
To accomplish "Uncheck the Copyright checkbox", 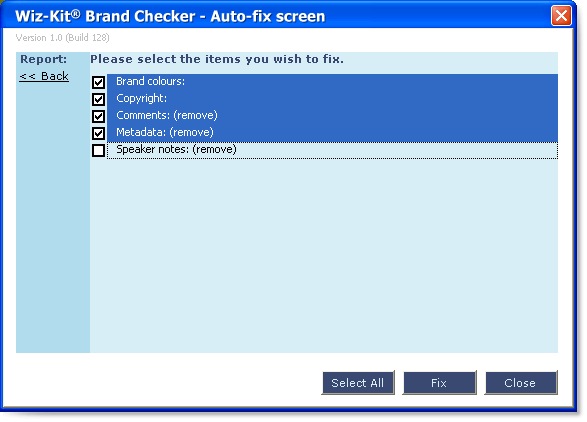I will (x=98, y=99).
